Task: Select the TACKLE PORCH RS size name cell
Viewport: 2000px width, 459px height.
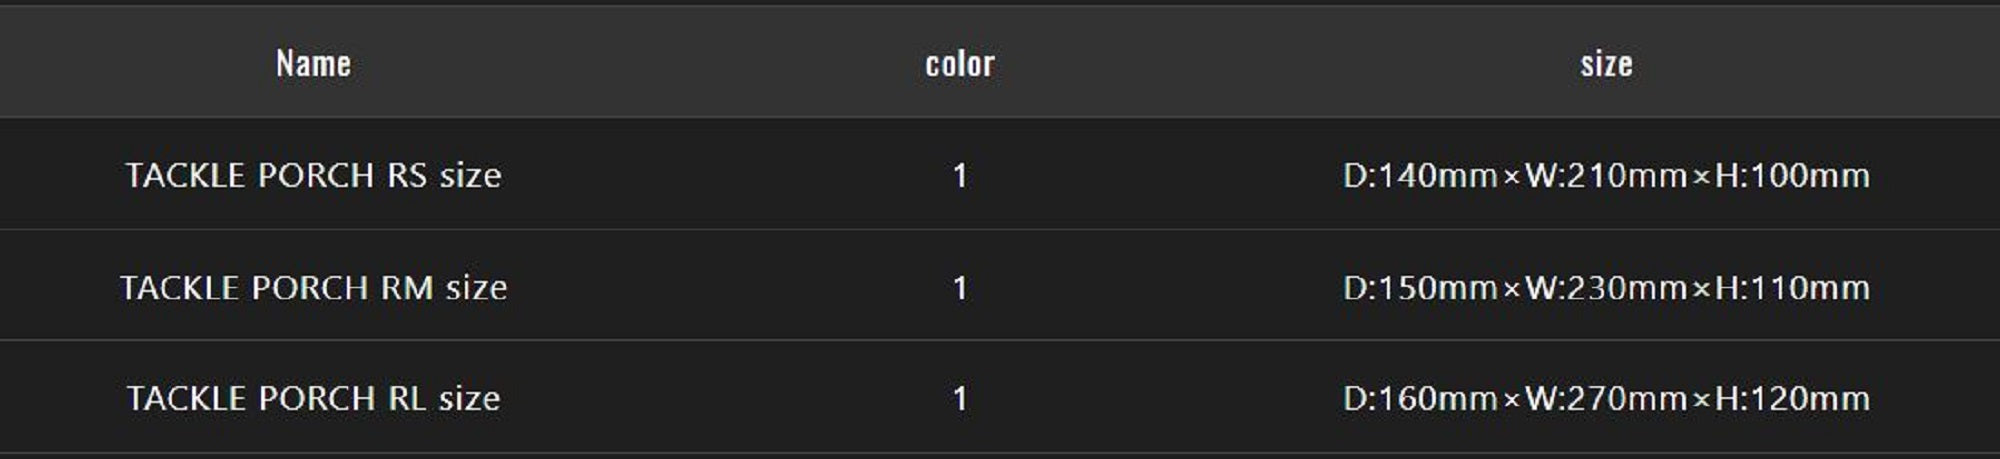Action: point(313,176)
